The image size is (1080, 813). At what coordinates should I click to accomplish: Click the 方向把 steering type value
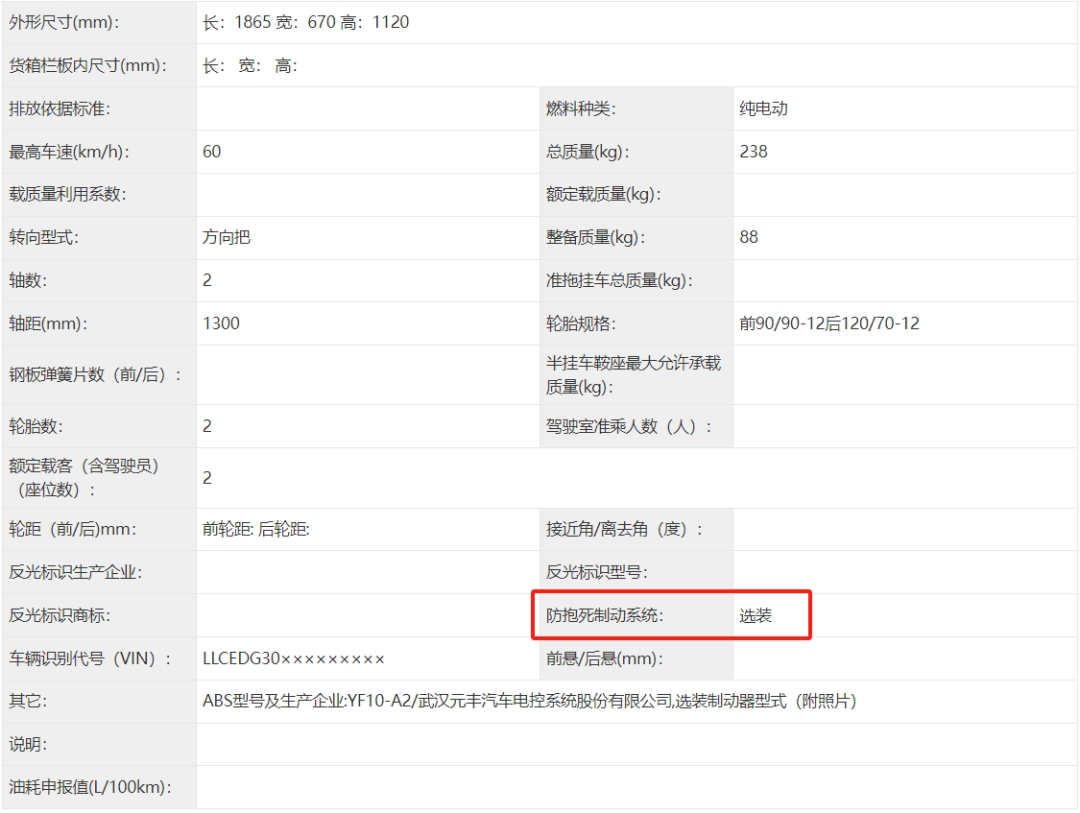(227, 237)
